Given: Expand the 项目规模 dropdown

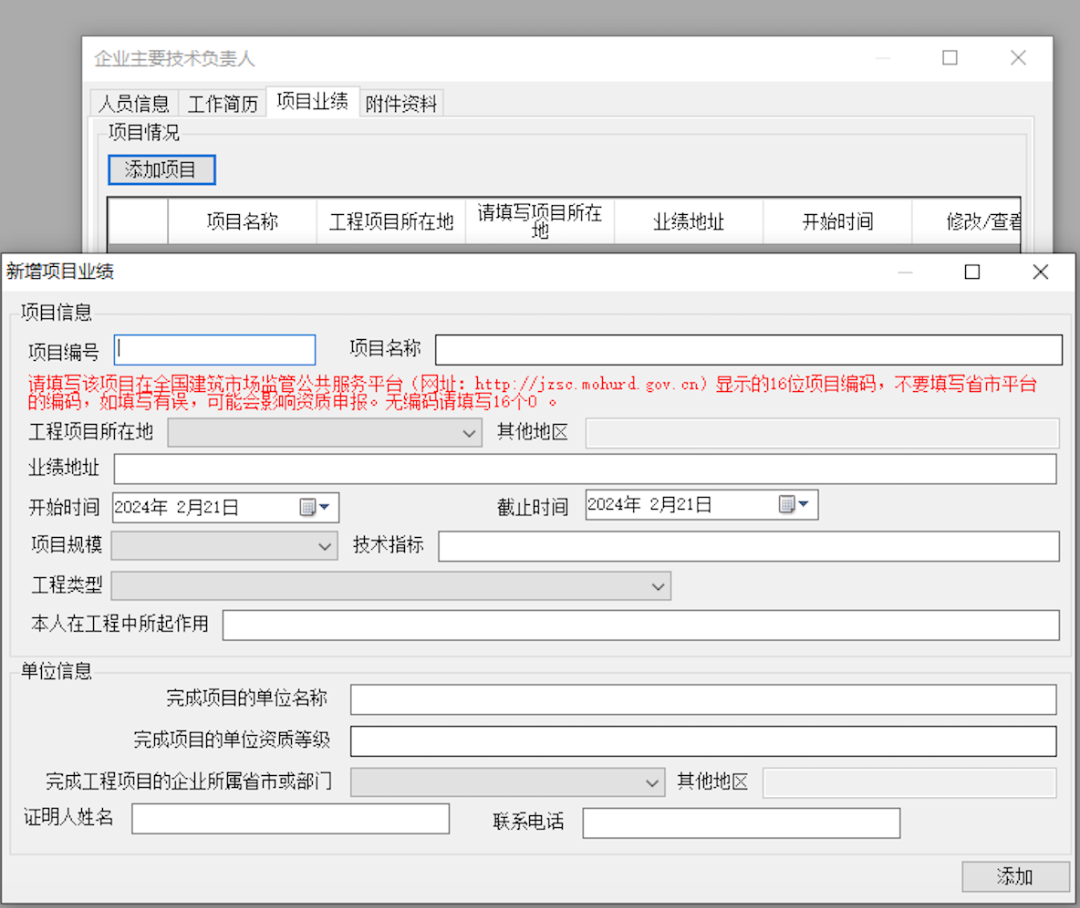Looking at the screenshot, I should pos(325,546).
